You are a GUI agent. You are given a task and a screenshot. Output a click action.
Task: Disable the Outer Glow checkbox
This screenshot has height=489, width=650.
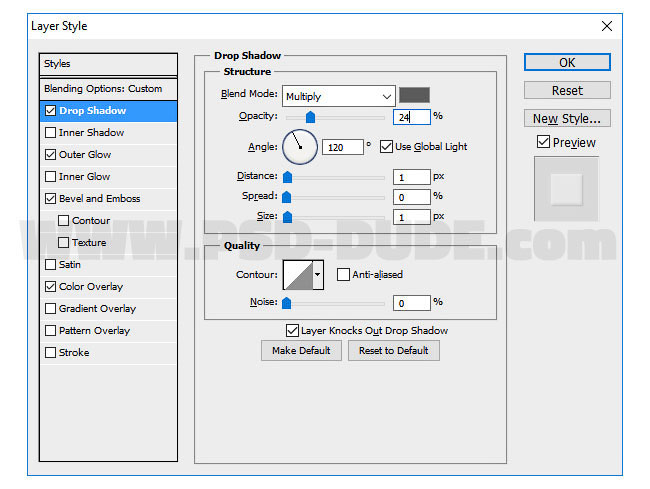(50, 155)
